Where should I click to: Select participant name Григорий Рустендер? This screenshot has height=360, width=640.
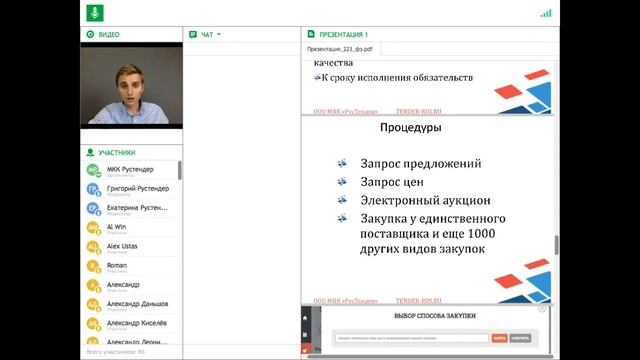[x=138, y=188]
